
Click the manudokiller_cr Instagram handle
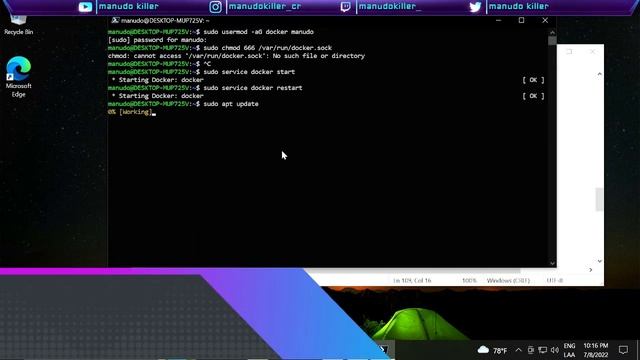point(264,6)
